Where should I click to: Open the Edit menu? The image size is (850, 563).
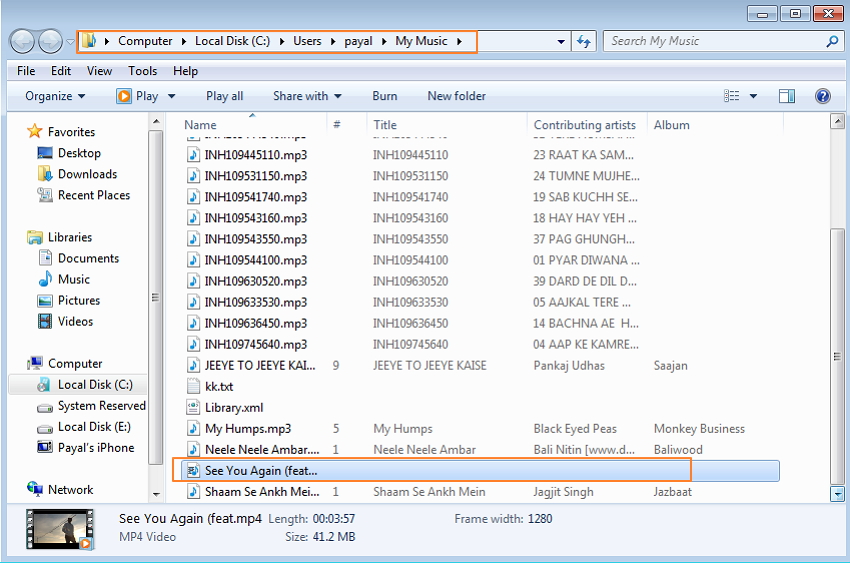click(61, 71)
